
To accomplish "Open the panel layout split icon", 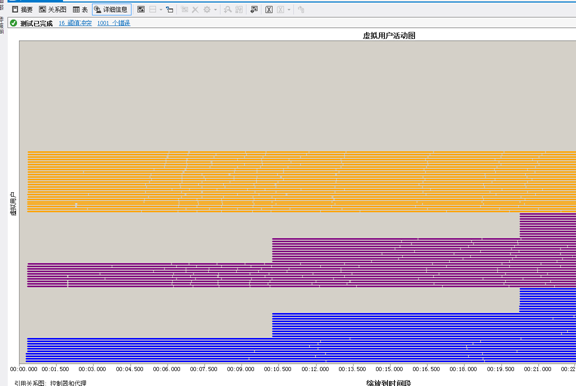I will tap(153, 10).
